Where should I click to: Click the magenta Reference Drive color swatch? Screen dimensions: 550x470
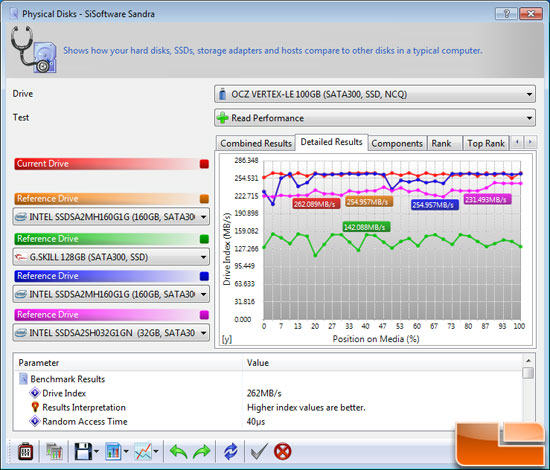[x=204, y=315]
